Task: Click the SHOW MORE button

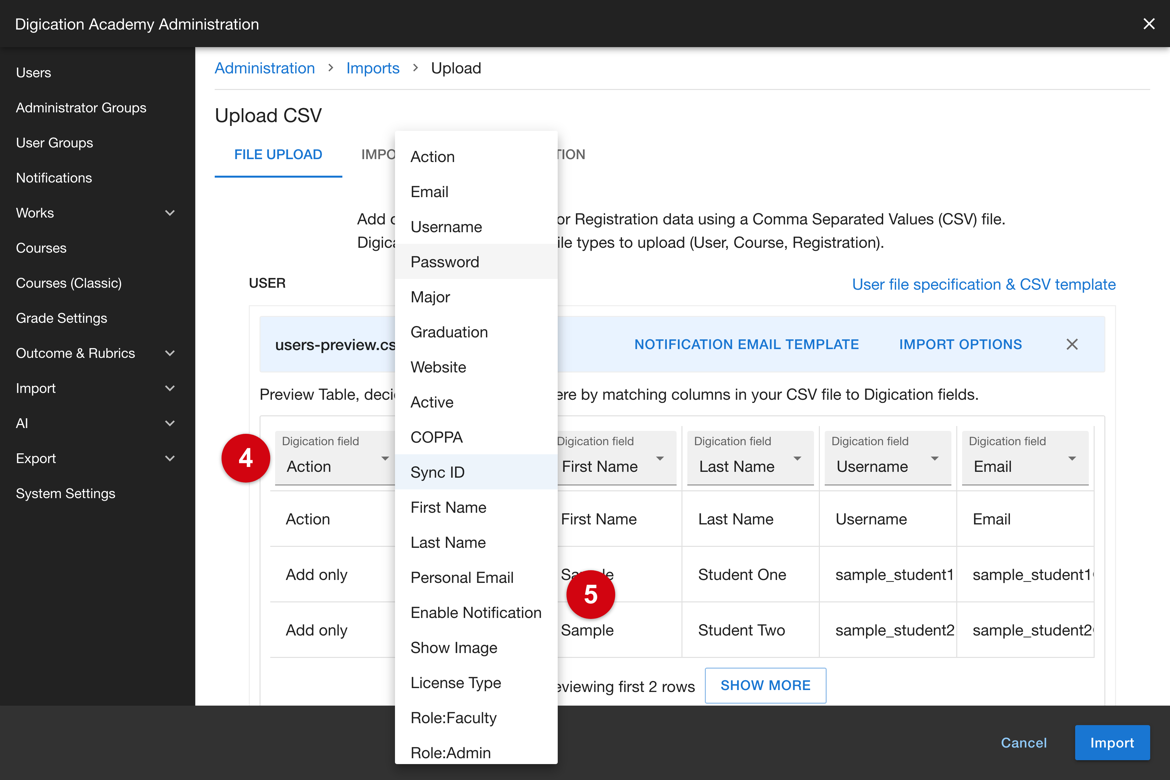Action: coord(766,685)
